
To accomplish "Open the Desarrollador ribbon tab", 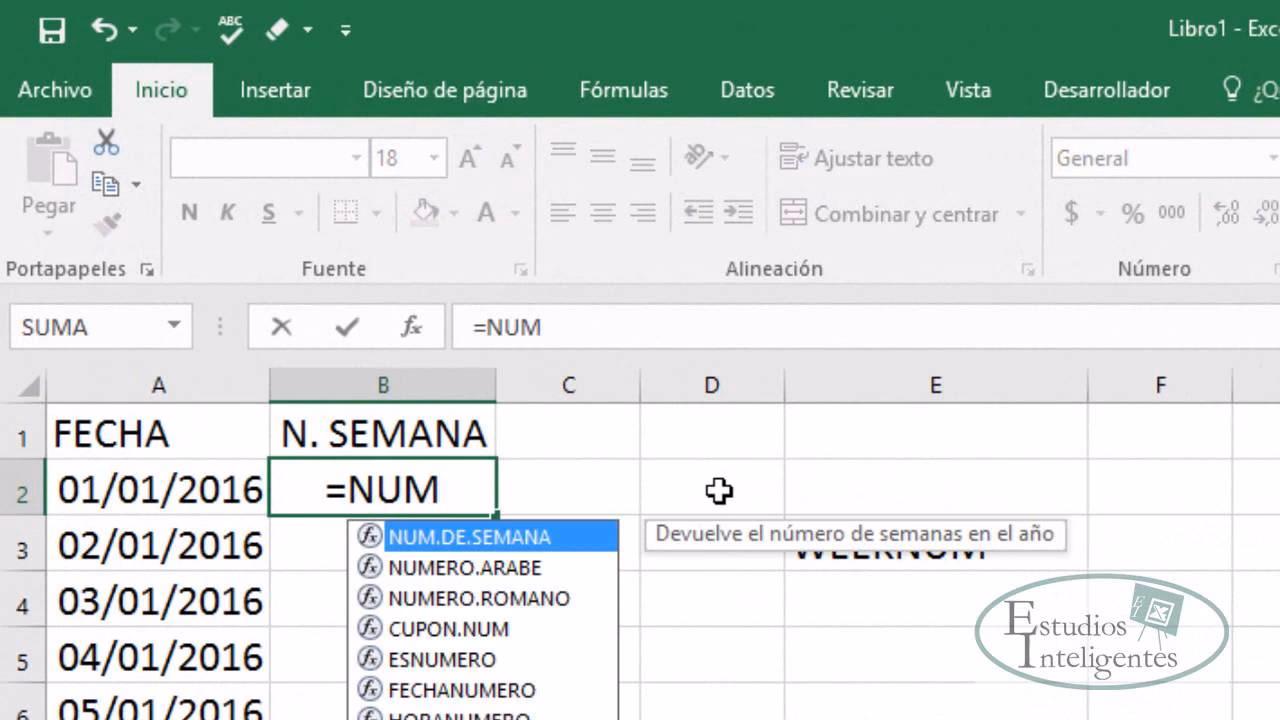I will coord(1106,90).
